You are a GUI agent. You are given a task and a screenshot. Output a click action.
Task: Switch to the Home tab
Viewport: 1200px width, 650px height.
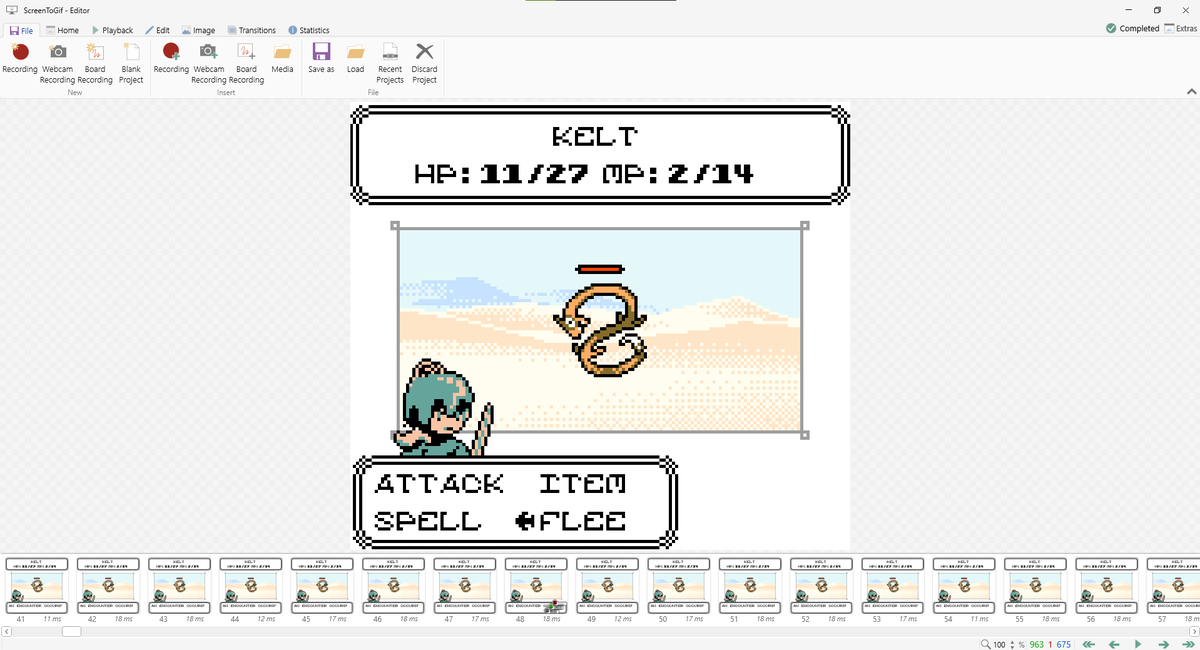pyautogui.click(x=61, y=30)
